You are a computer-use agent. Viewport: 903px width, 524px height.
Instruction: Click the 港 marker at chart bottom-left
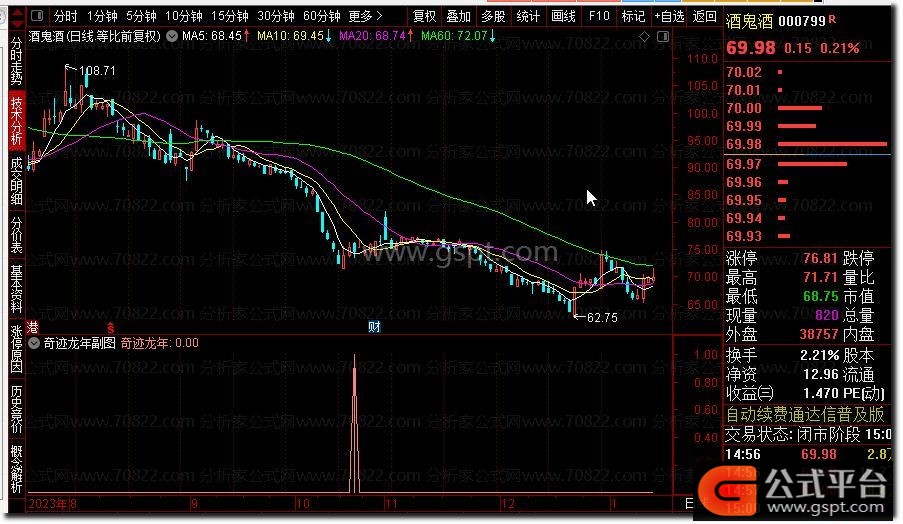click(x=33, y=328)
